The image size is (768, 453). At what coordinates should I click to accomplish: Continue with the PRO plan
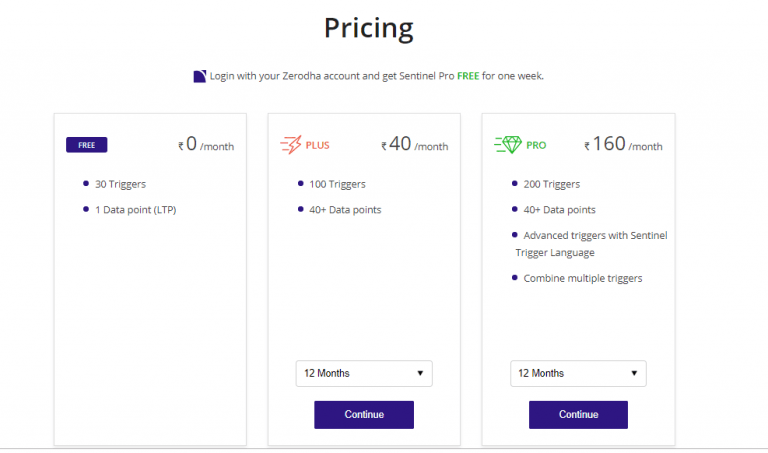578,415
